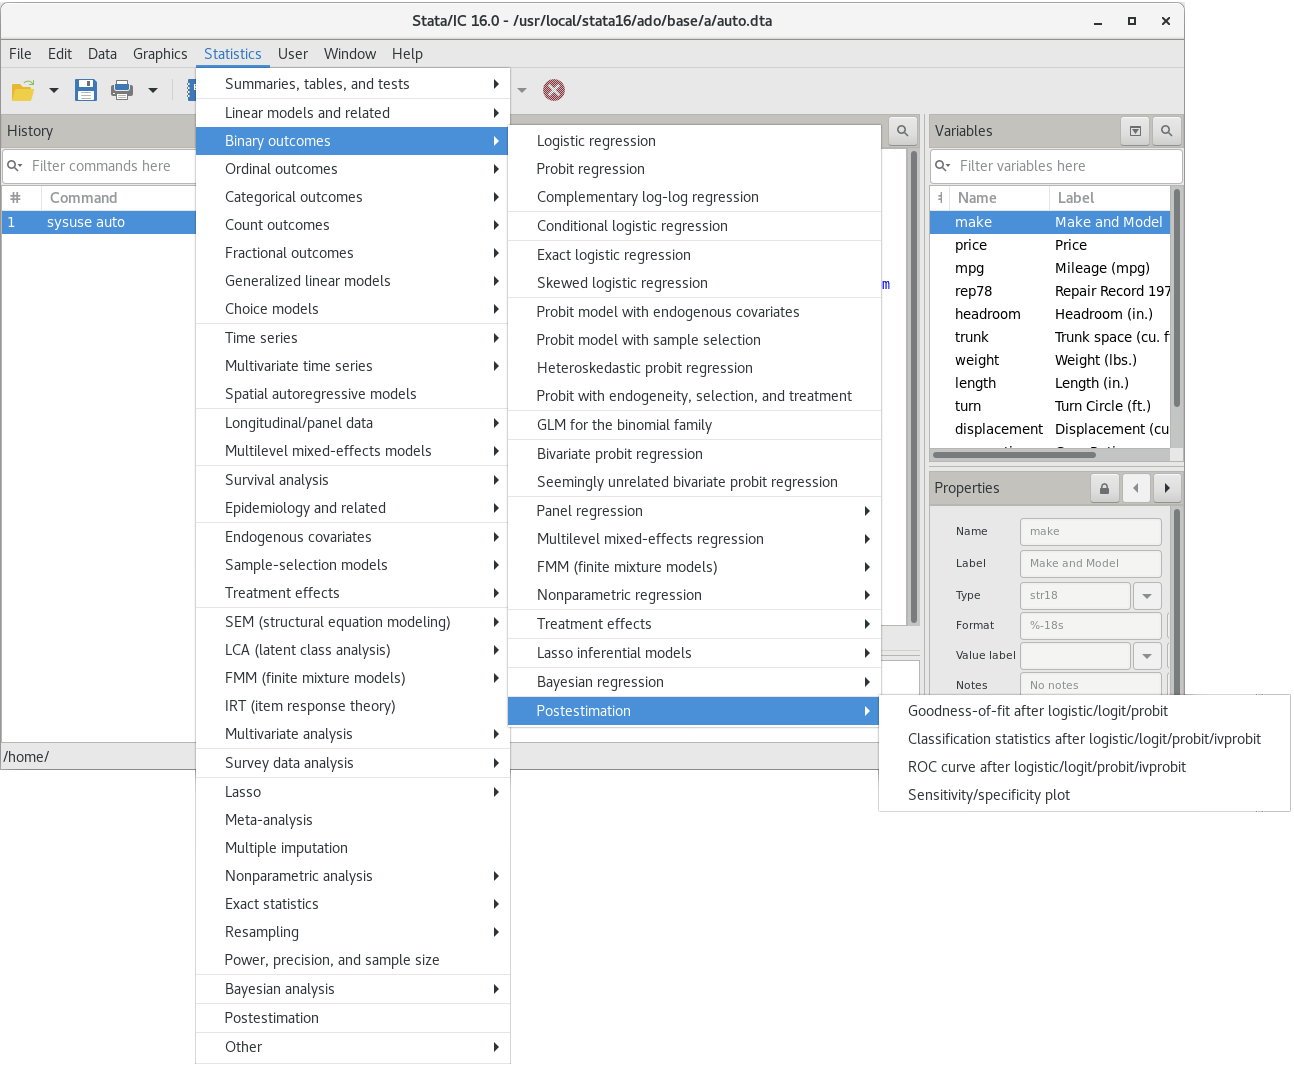Select Meta-analysis menu item
Screen dimensions: 1294x1067
tap(352, 820)
